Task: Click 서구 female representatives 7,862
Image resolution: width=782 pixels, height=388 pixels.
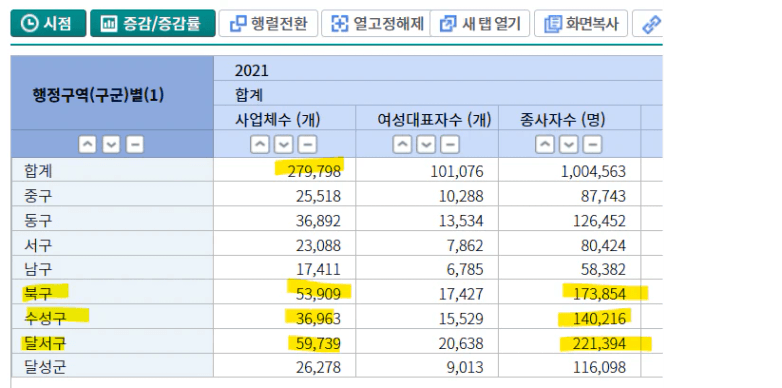Action: (x=465, y=245)
